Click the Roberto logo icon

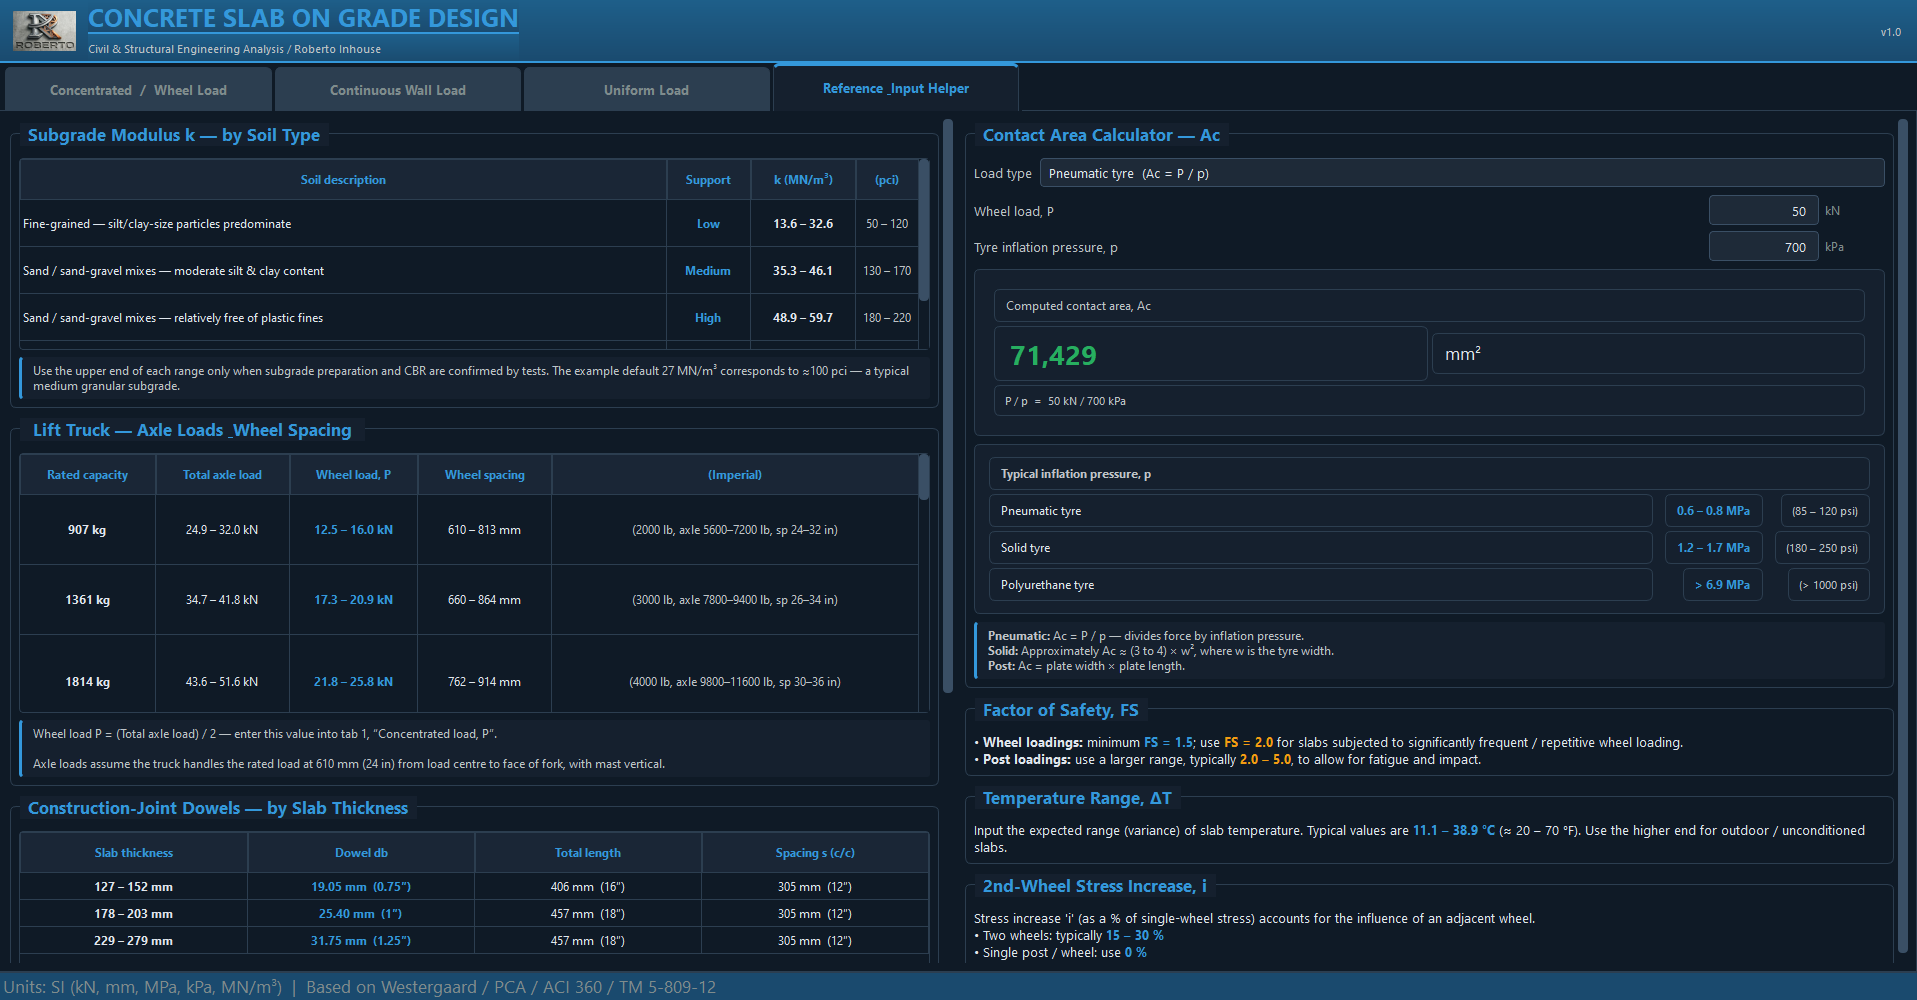[x=44, y=31]
